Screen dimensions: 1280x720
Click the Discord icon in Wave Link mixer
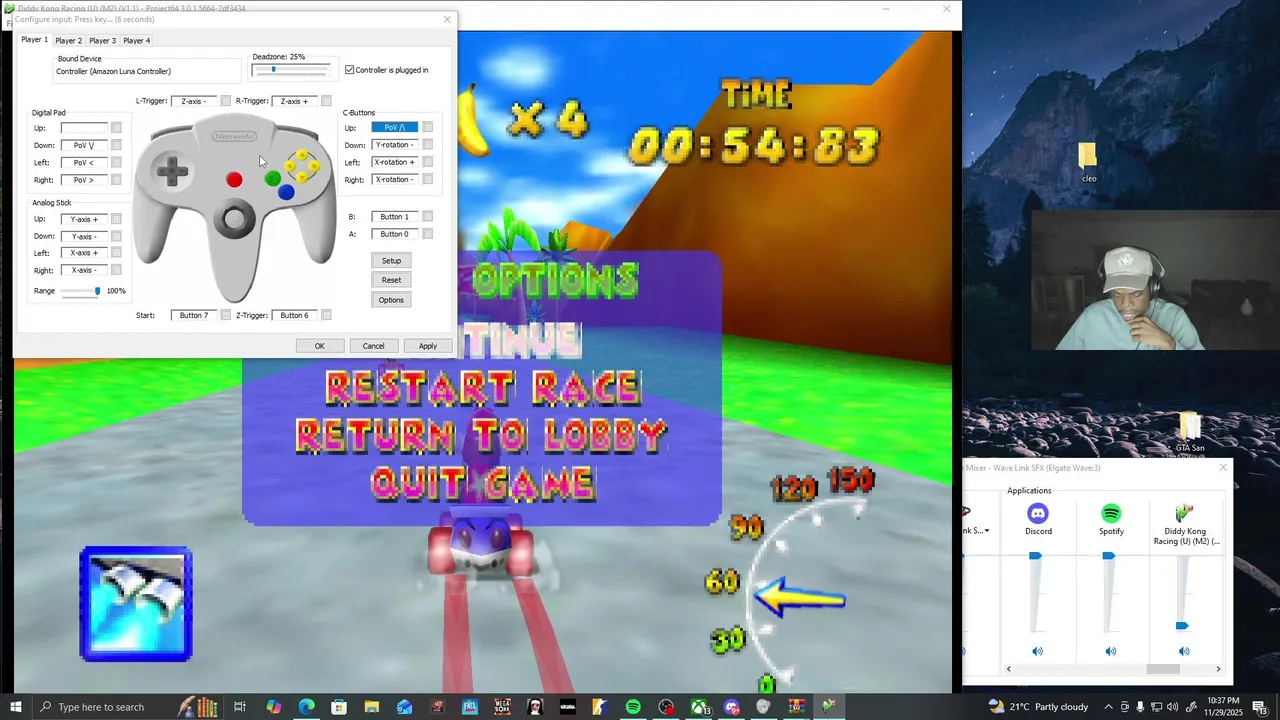pos(1038,513)
